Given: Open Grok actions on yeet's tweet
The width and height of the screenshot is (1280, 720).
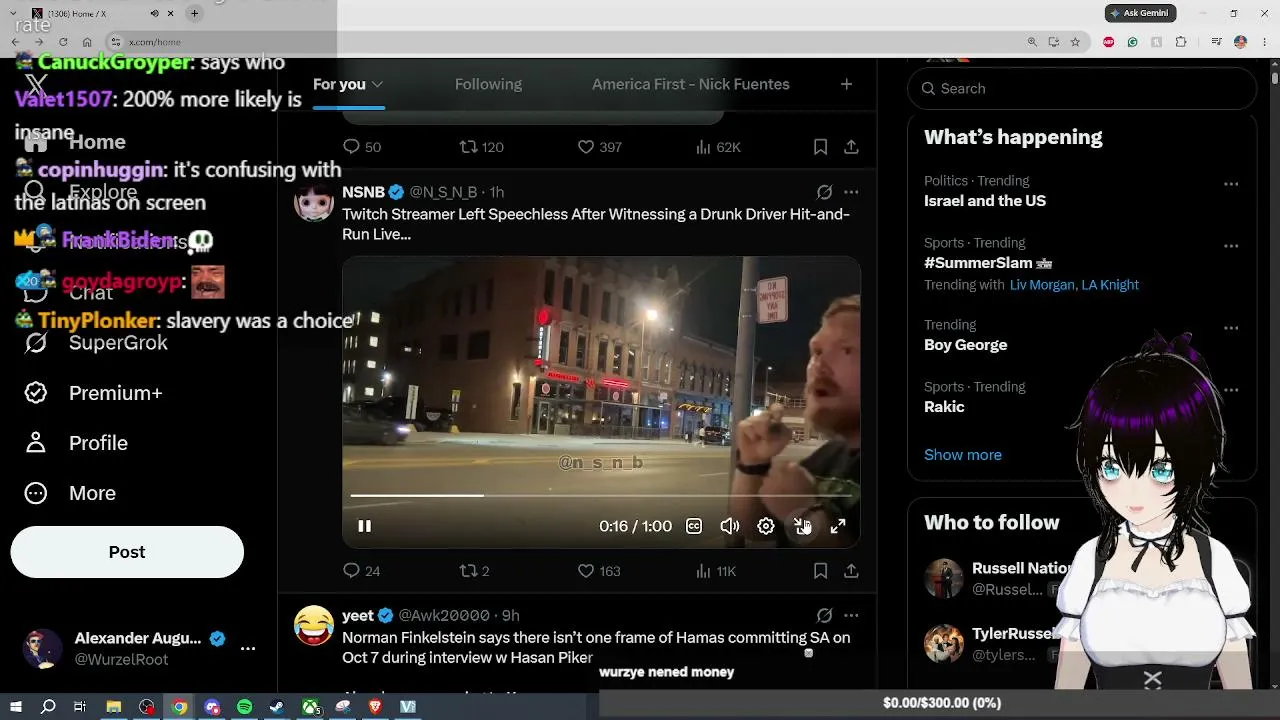Looking at the screenshot, I should pyautogui.click(x=824, y=616).
